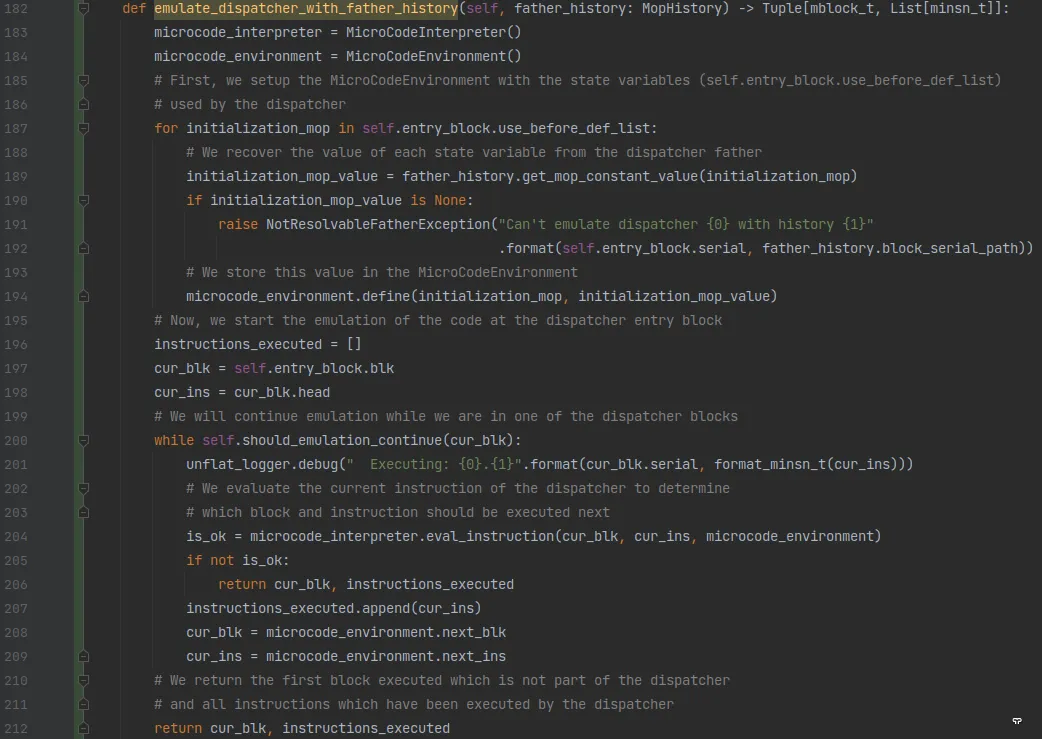Click line number 183 in the gutter

(16, 33)
